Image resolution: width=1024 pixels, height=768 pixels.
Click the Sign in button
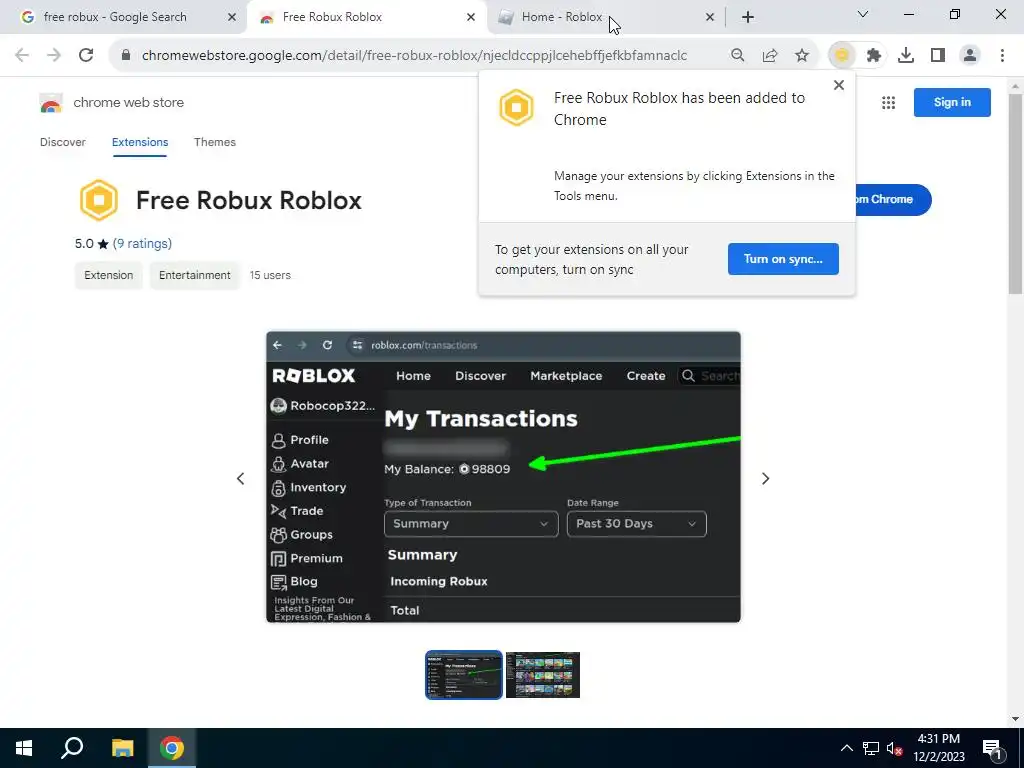point(952,103)
